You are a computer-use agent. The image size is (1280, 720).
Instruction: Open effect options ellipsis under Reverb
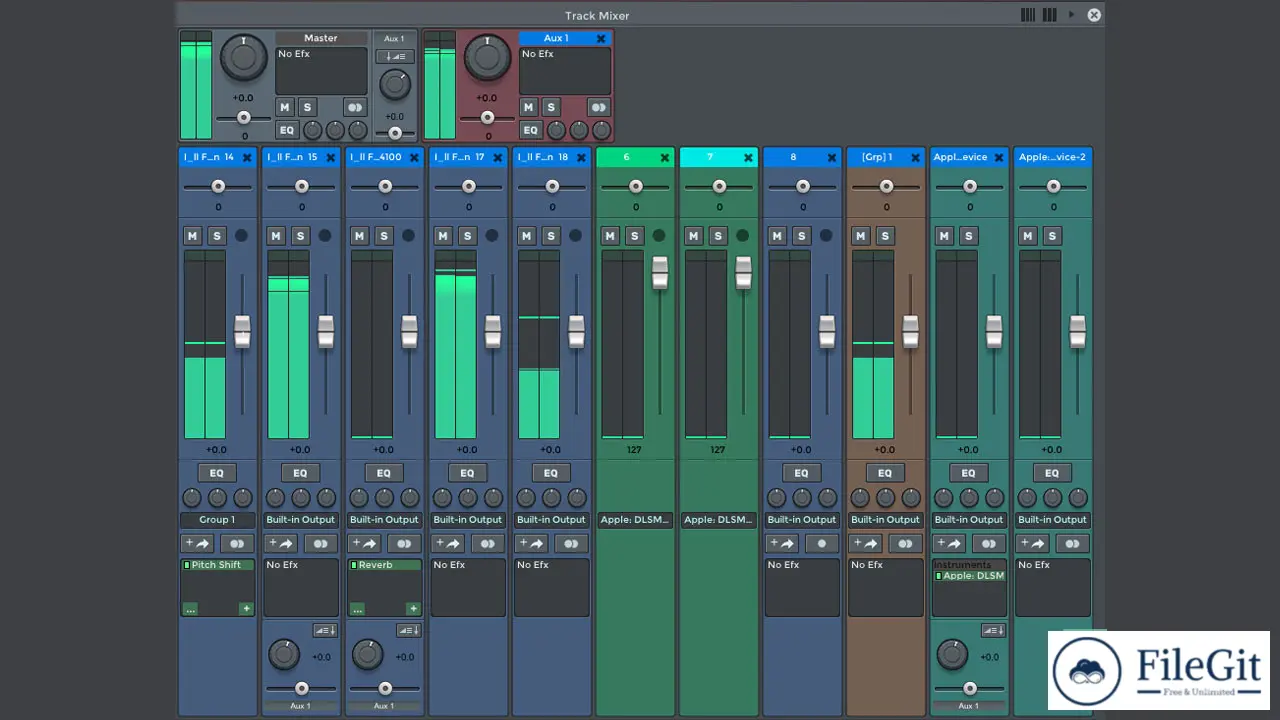[357, 608]
